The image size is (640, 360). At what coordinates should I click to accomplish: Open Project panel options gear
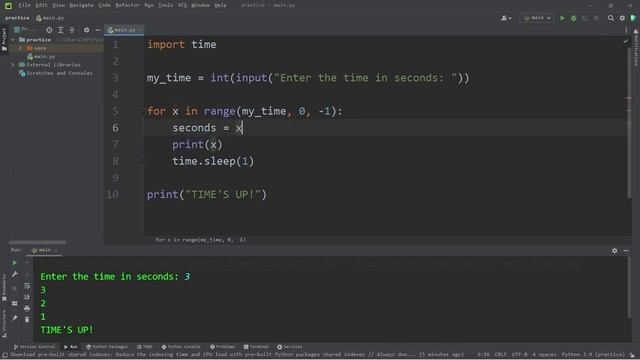pos(86,30)
